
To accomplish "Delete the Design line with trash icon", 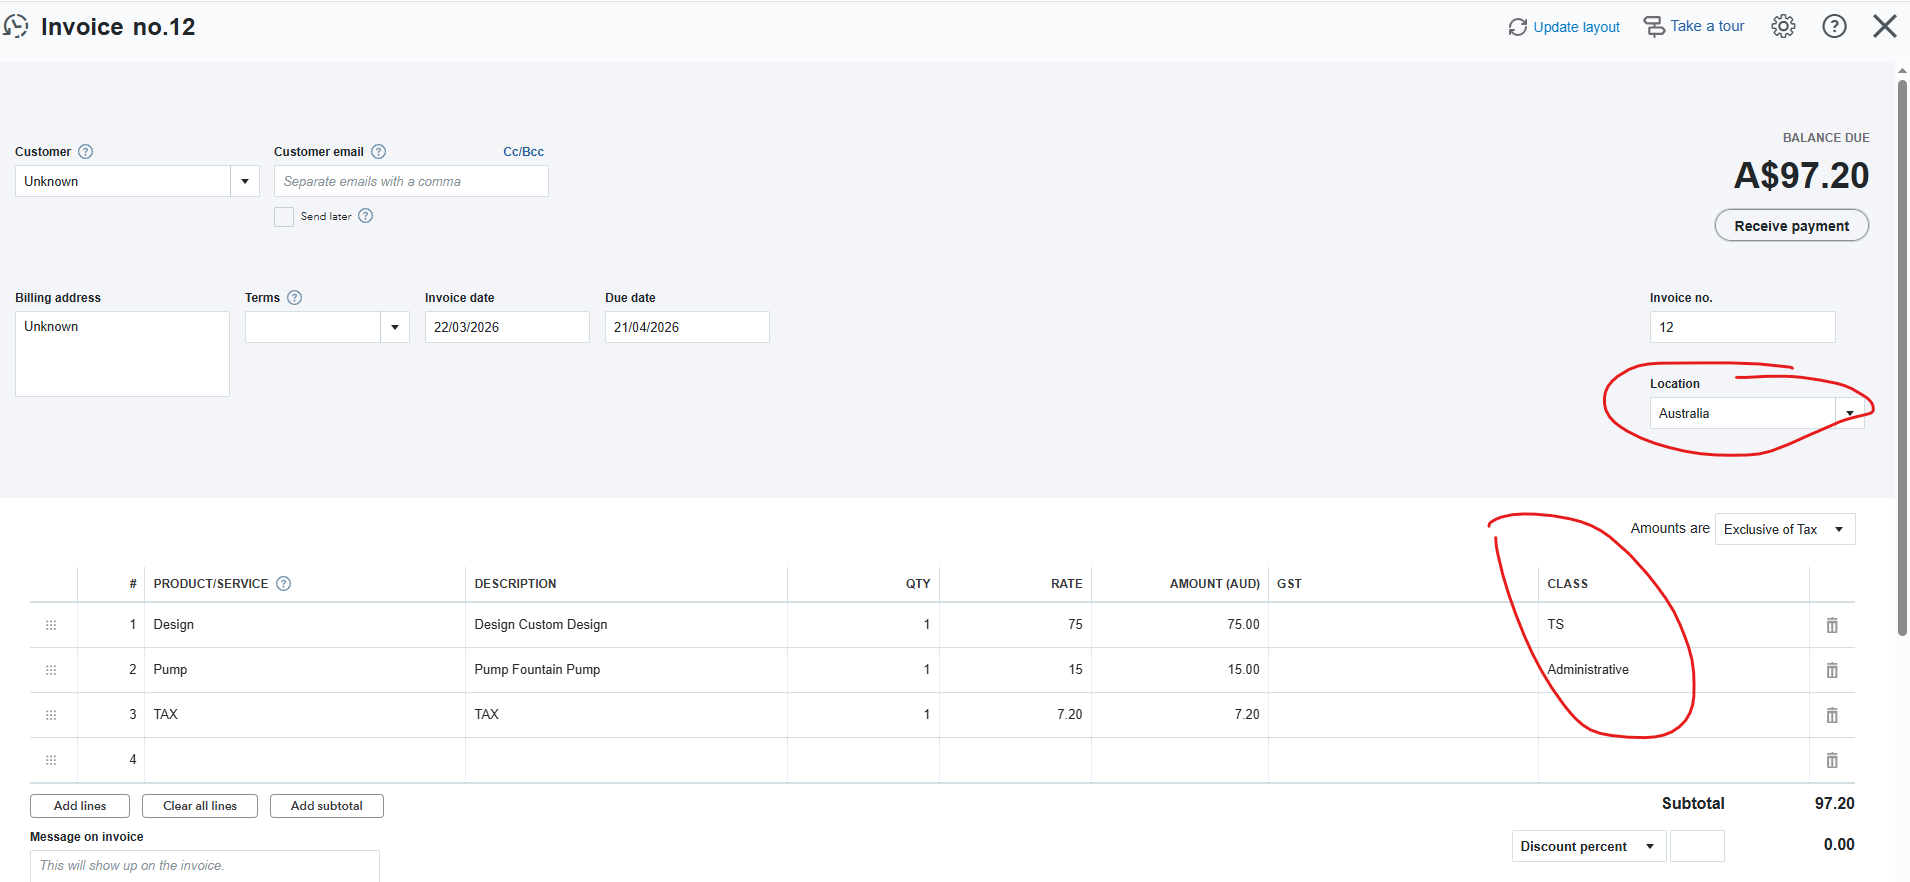I will coord(1832,625).
